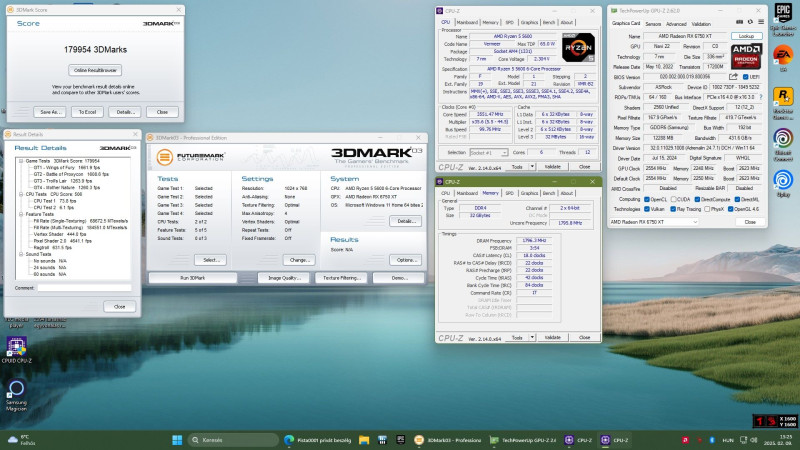Click the Online ResultBrowser button
This screenshot has height=450, width=800.
(x=95, y=70)
